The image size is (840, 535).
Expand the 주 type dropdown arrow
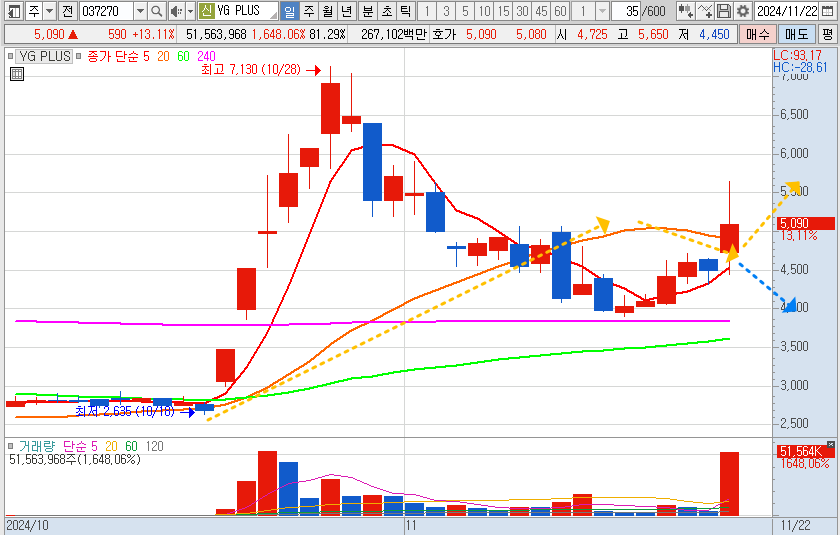(49, 11)
